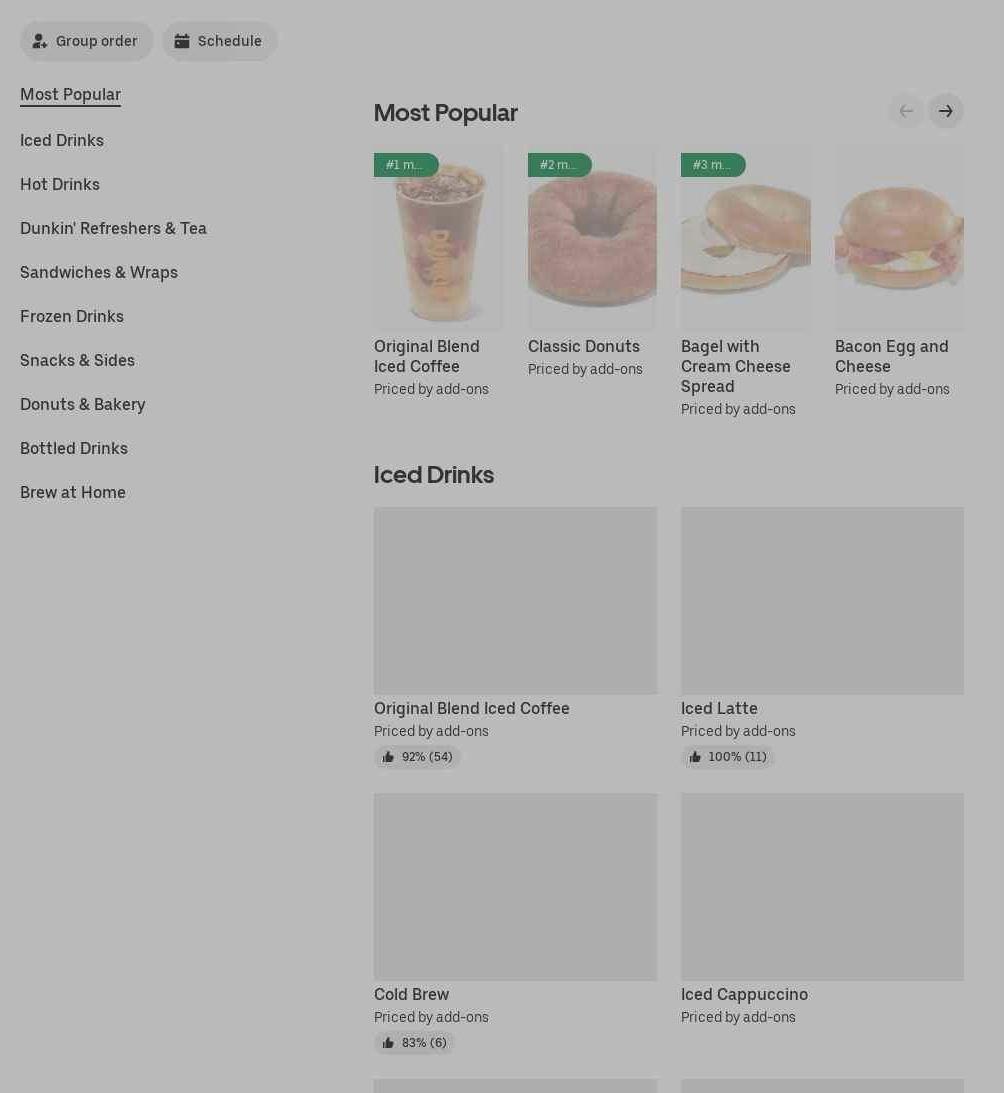Click the thumbs-up rating under Iced Latte

coord(727,757)
